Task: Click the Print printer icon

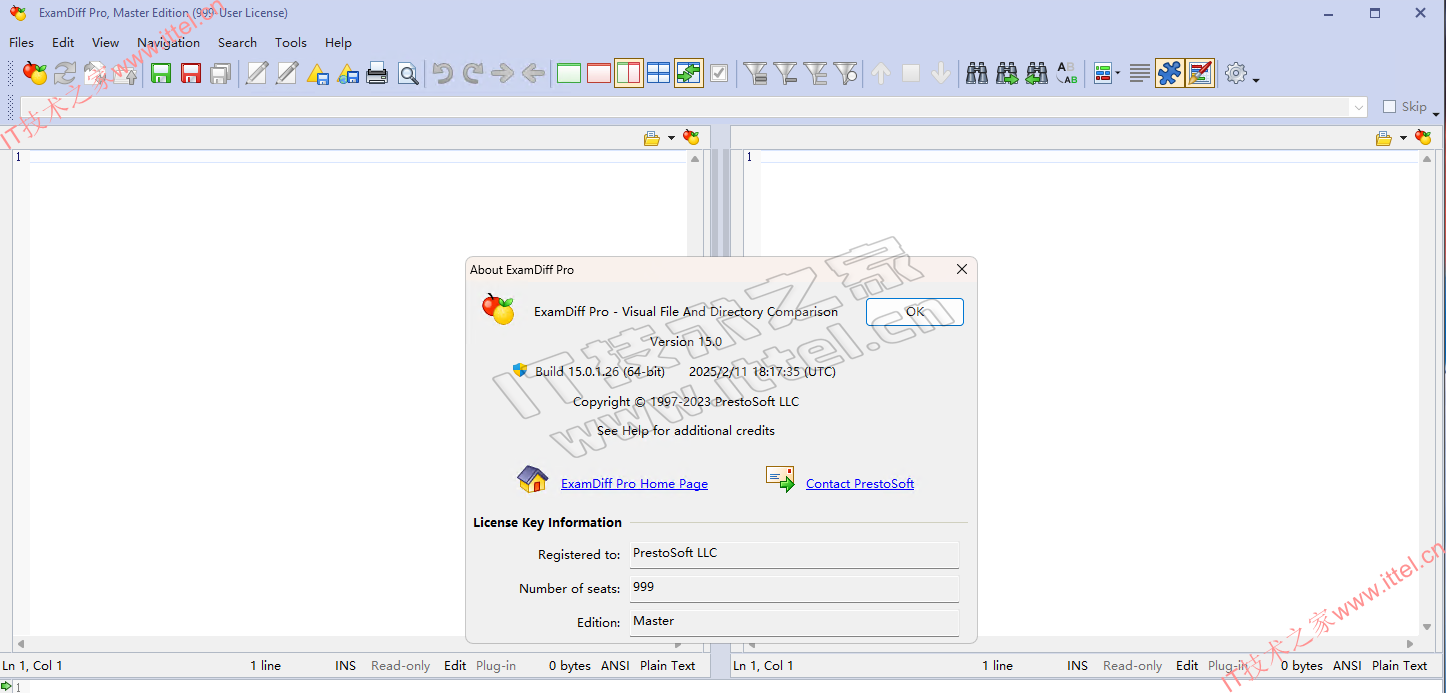Action: 377,73
